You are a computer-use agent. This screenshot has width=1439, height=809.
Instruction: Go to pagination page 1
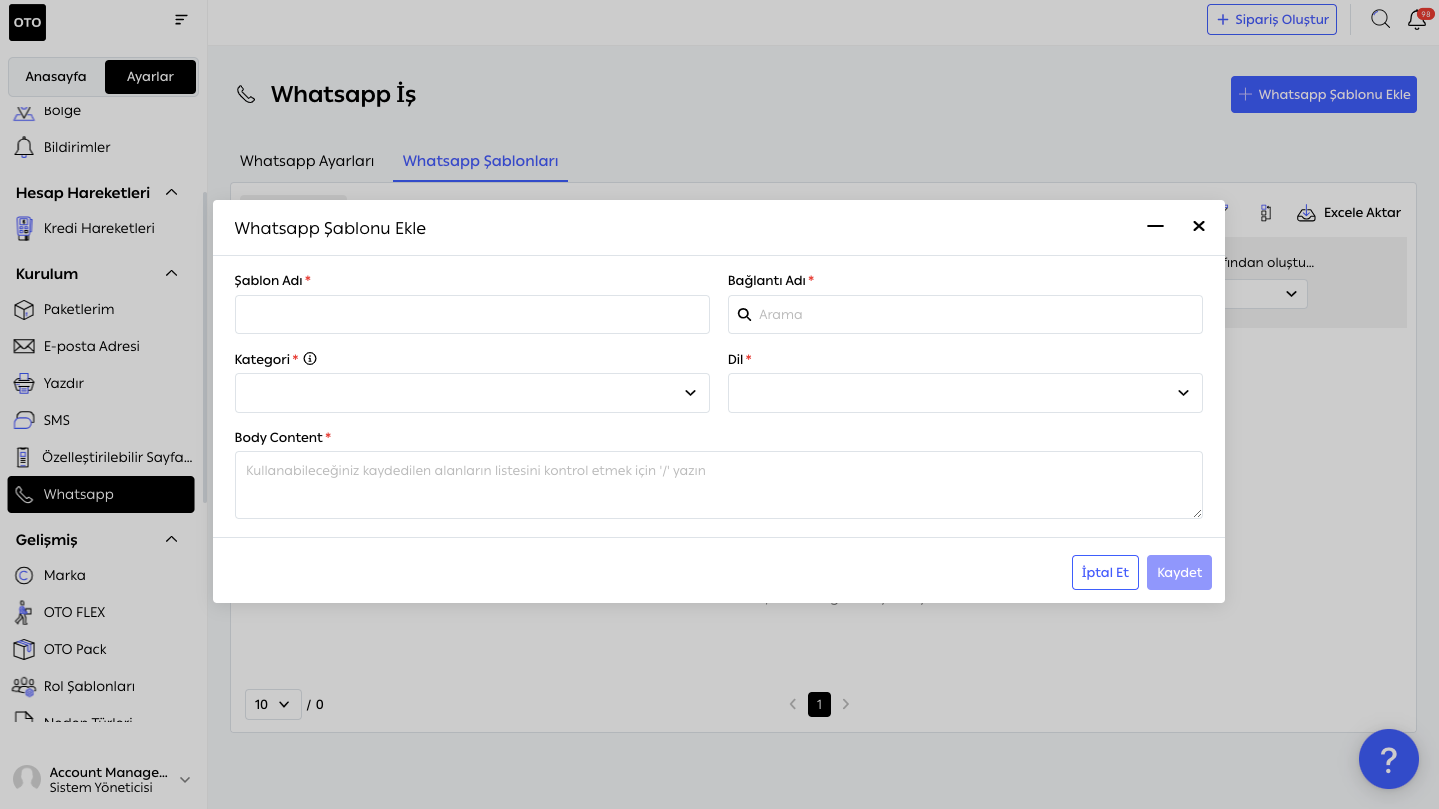(819, 704)
